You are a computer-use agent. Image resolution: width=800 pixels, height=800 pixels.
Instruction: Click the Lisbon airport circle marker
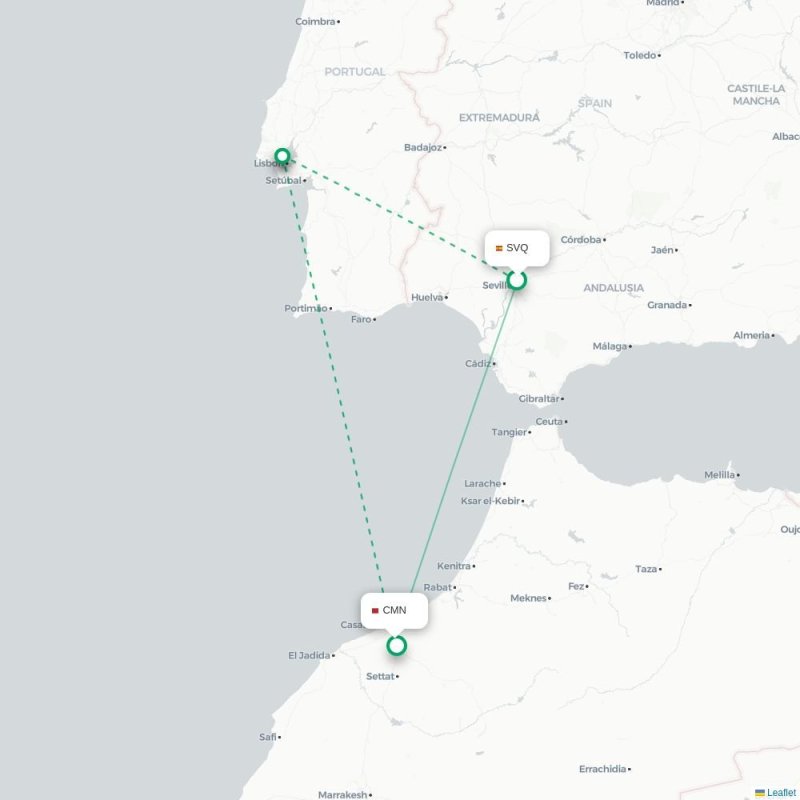[x=282, y=156]
